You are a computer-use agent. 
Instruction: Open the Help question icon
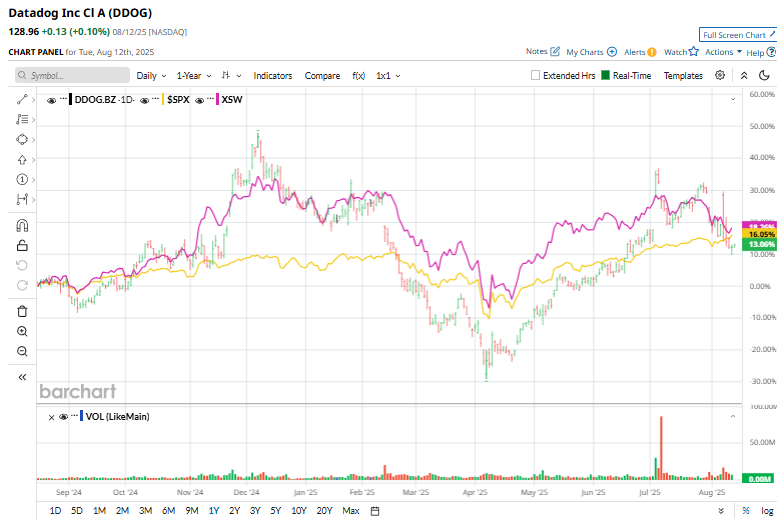click(771, 52)
